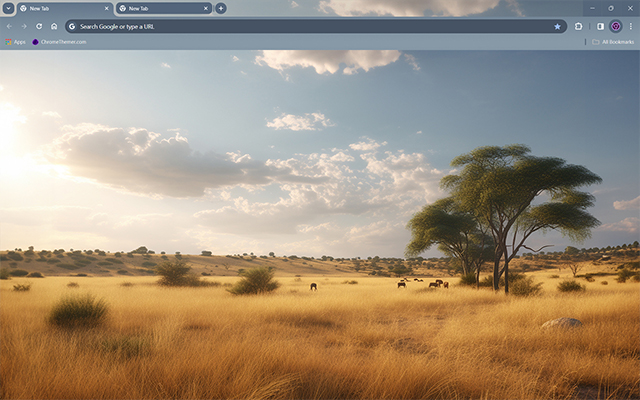The width and height of the screenshot is (640, 400).
Task: Open the profile avatar menu
Action: (x=616, y=27)
